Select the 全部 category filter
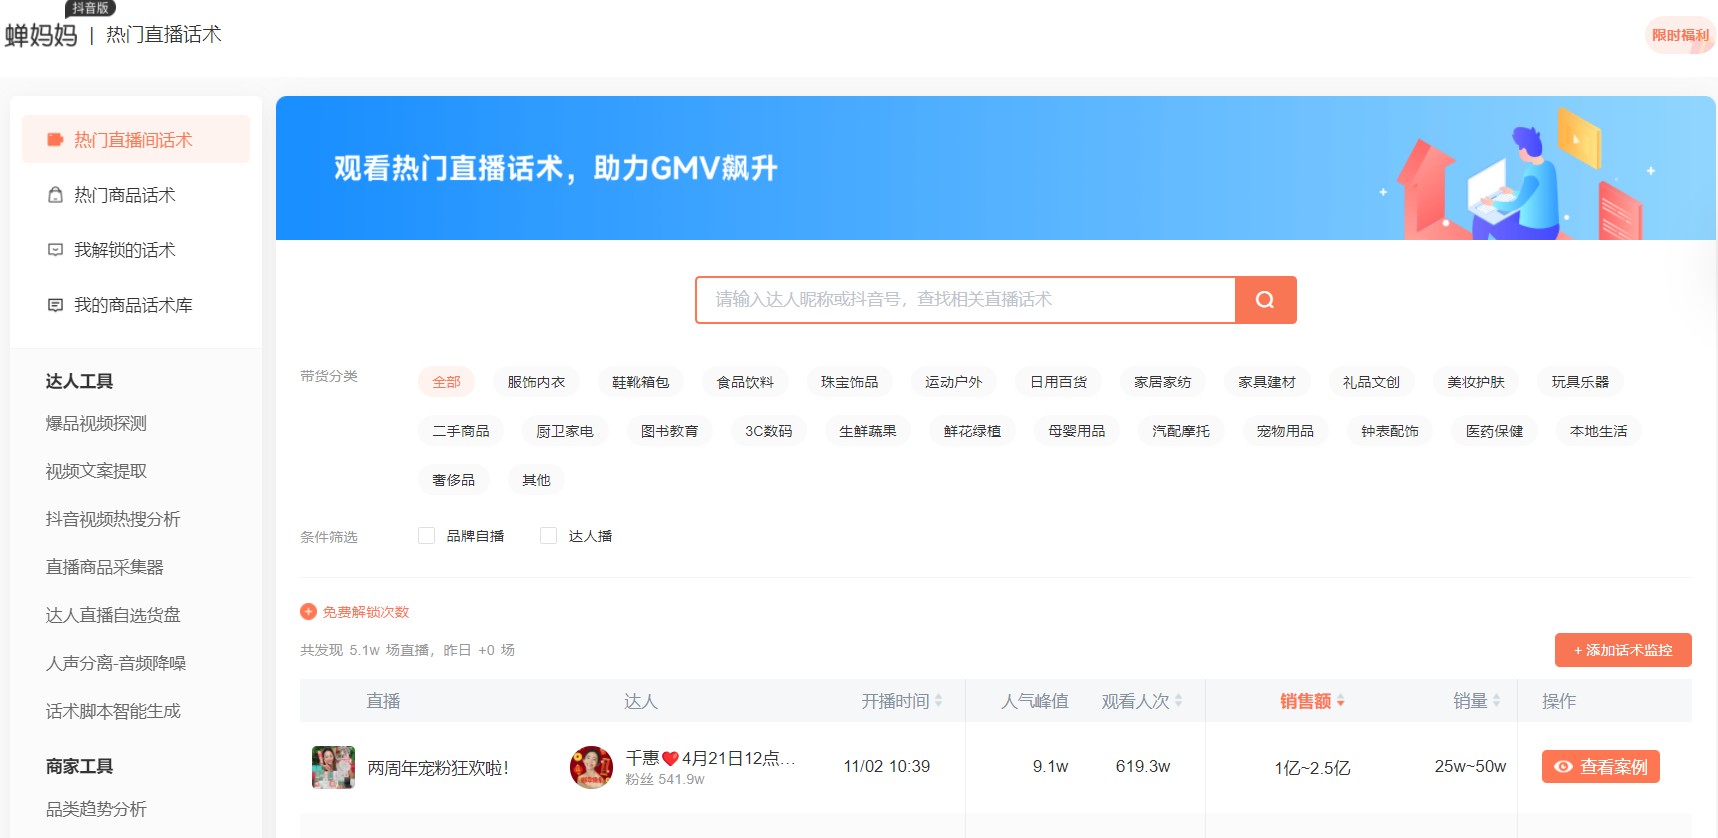This screenshot has height=838, width=1718. click(446, 382)
